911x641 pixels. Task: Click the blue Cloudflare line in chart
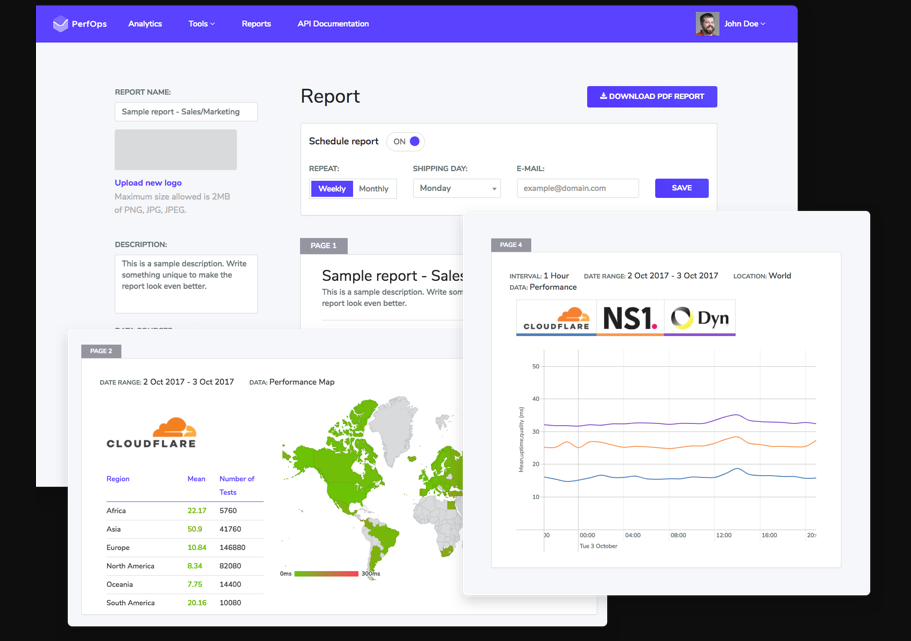click(x=680, y=477)
